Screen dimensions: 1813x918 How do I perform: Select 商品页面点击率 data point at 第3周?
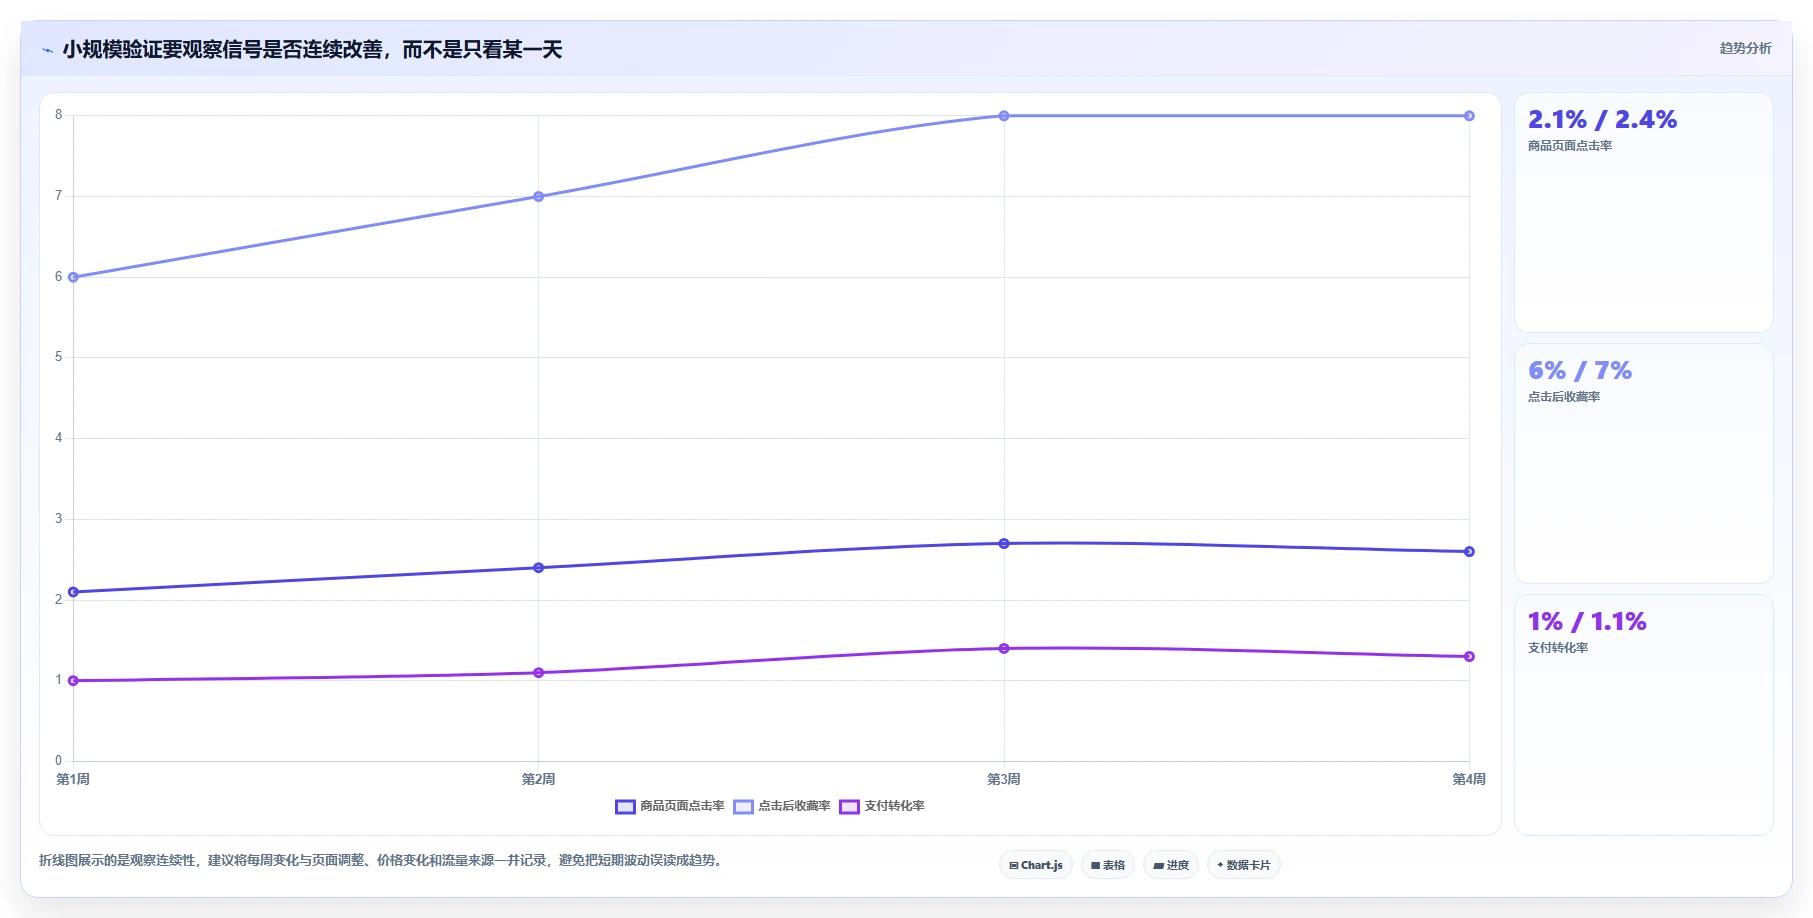coord(1004,544)
